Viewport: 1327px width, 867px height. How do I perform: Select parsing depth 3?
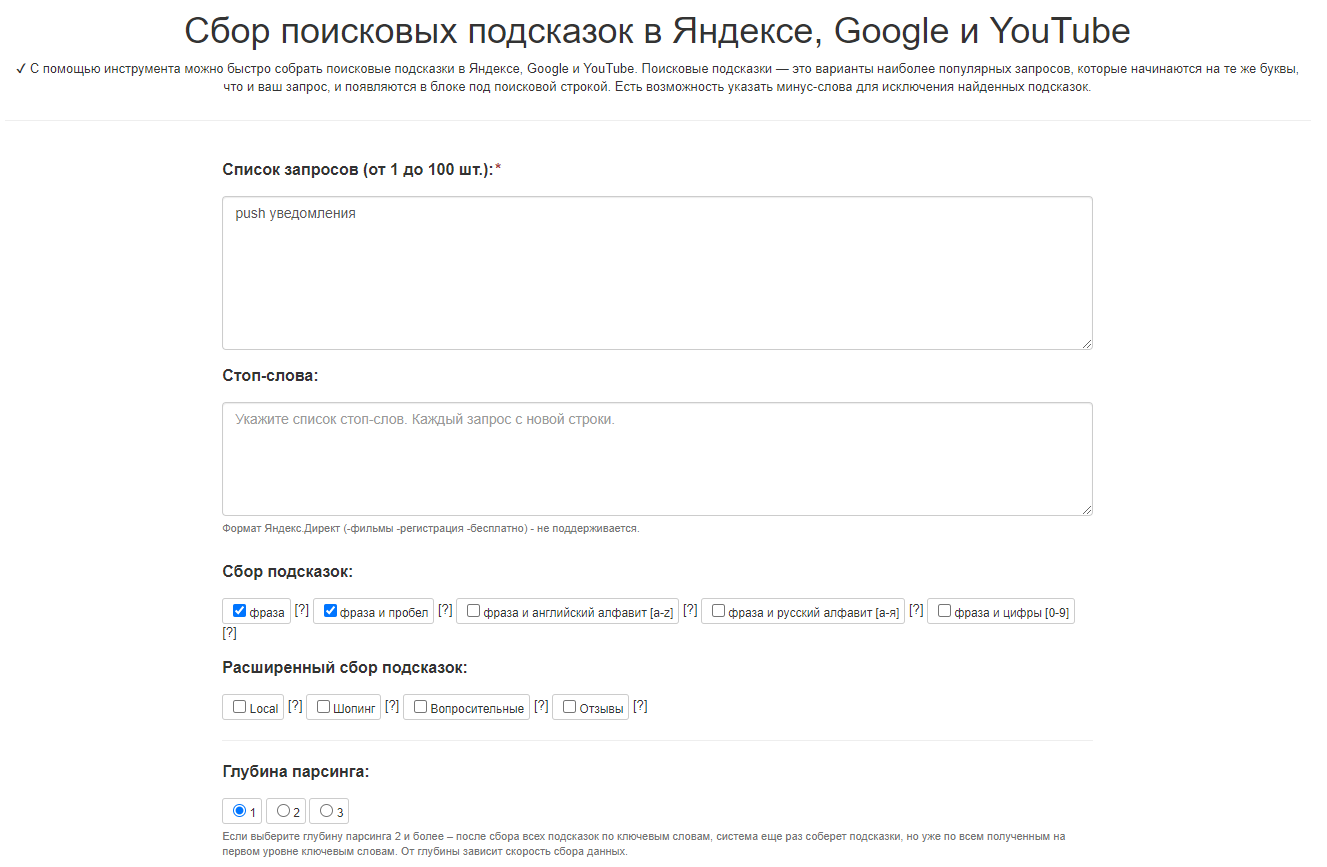pyautogui.click(x=326, y=811)
